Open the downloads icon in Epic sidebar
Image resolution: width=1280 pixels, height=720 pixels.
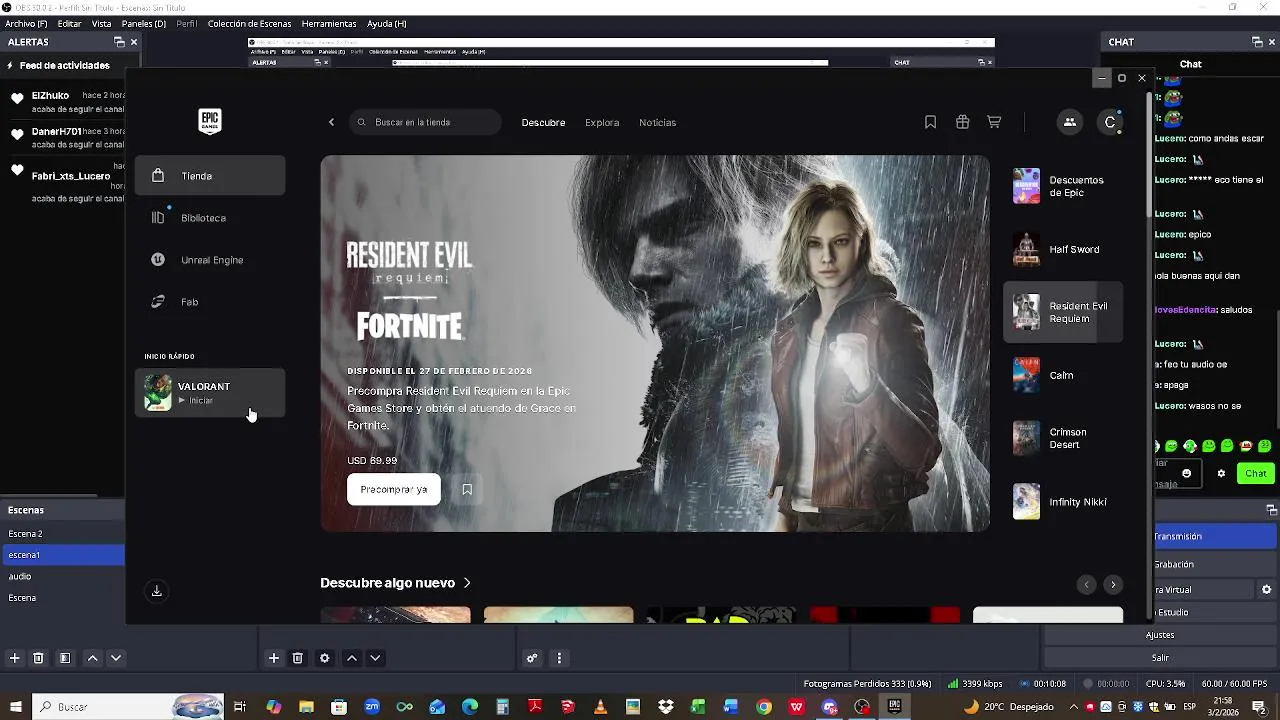157,591
